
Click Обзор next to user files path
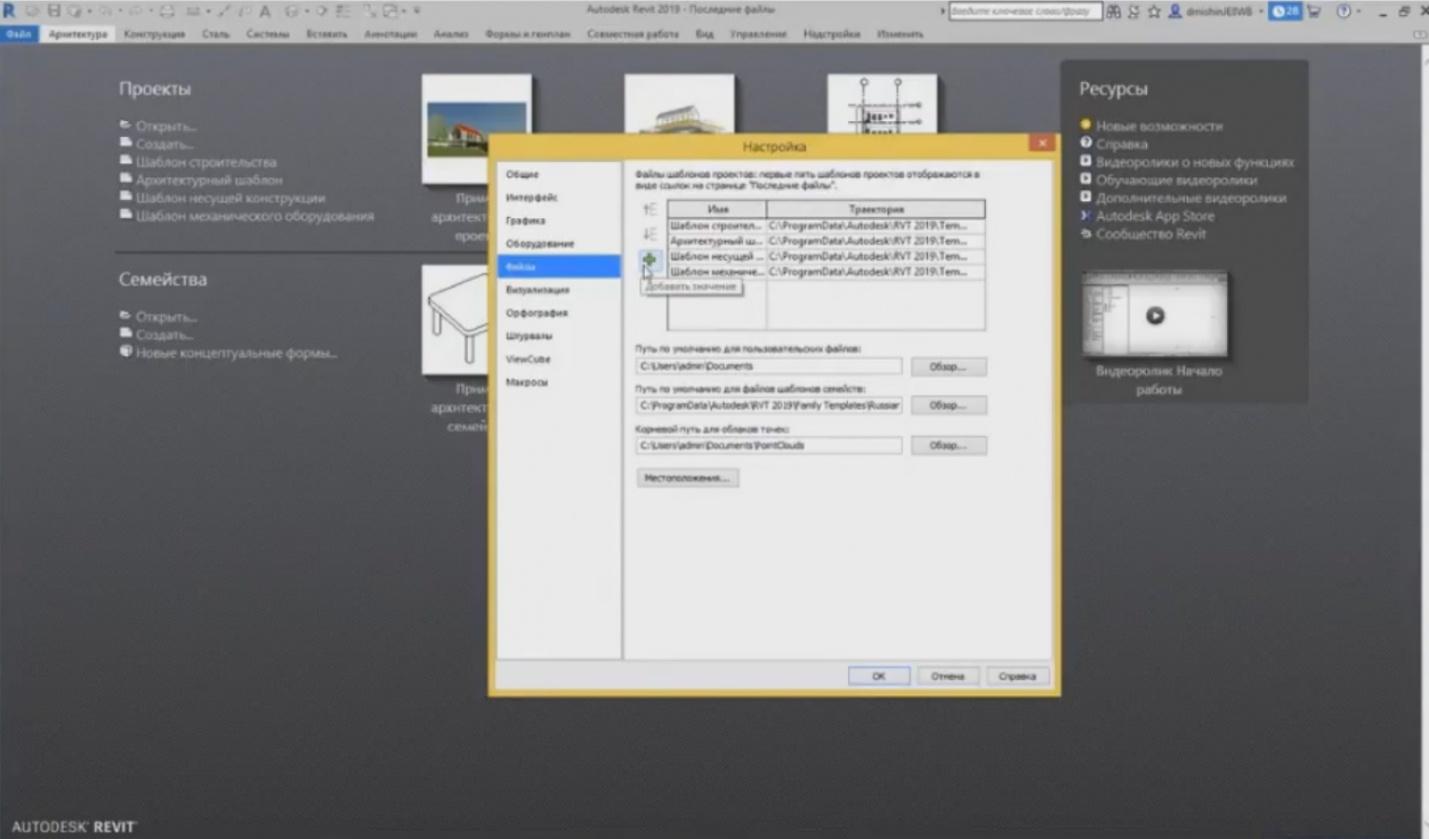[x=948, y=367]
